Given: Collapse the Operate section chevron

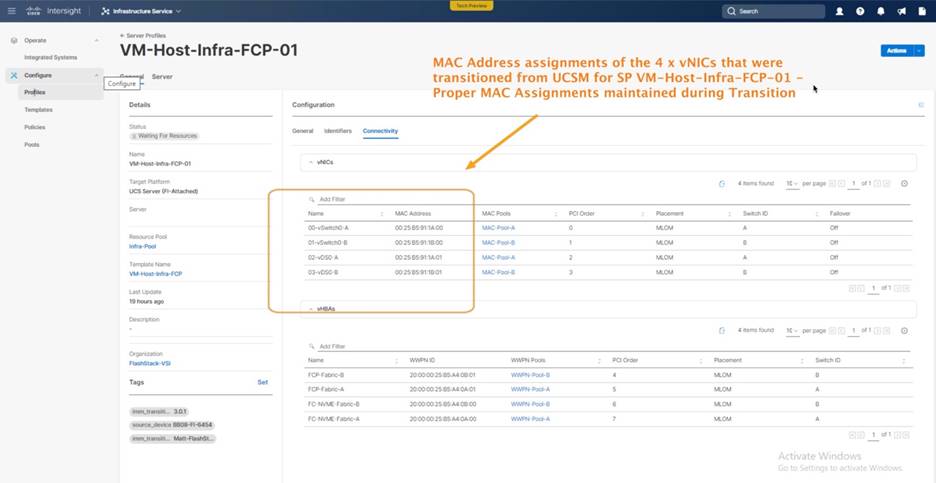Looking at the screenshot, I should click(x=97, y=41).
